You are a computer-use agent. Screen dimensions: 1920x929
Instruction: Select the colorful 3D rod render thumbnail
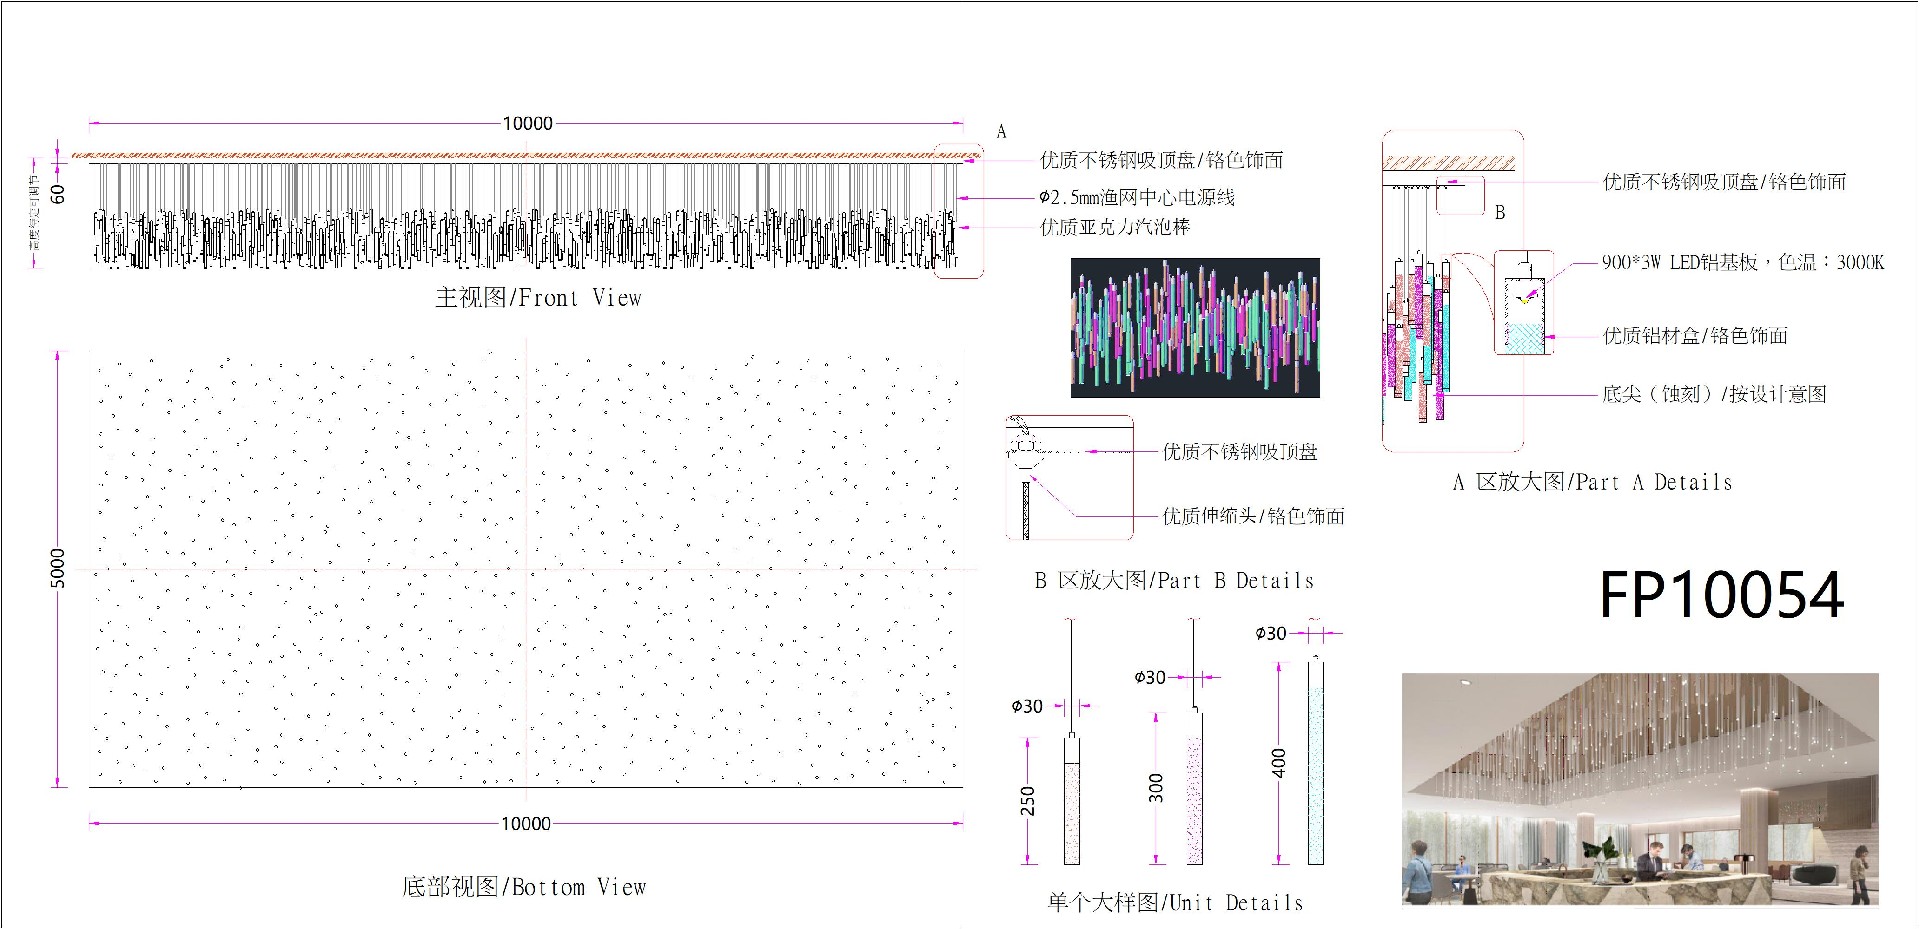[1195, 328]
